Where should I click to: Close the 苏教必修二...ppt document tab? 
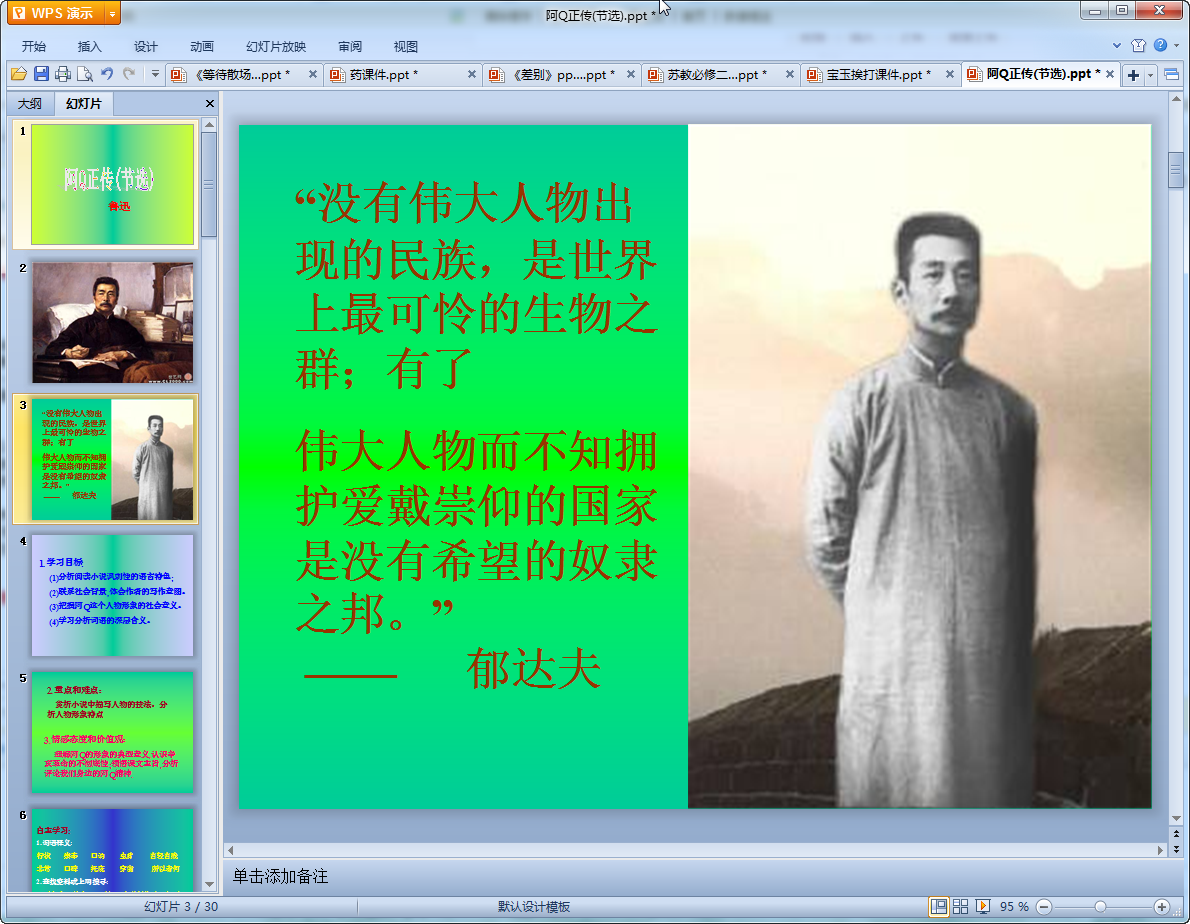pyautogui.click(x=789, y=74)
